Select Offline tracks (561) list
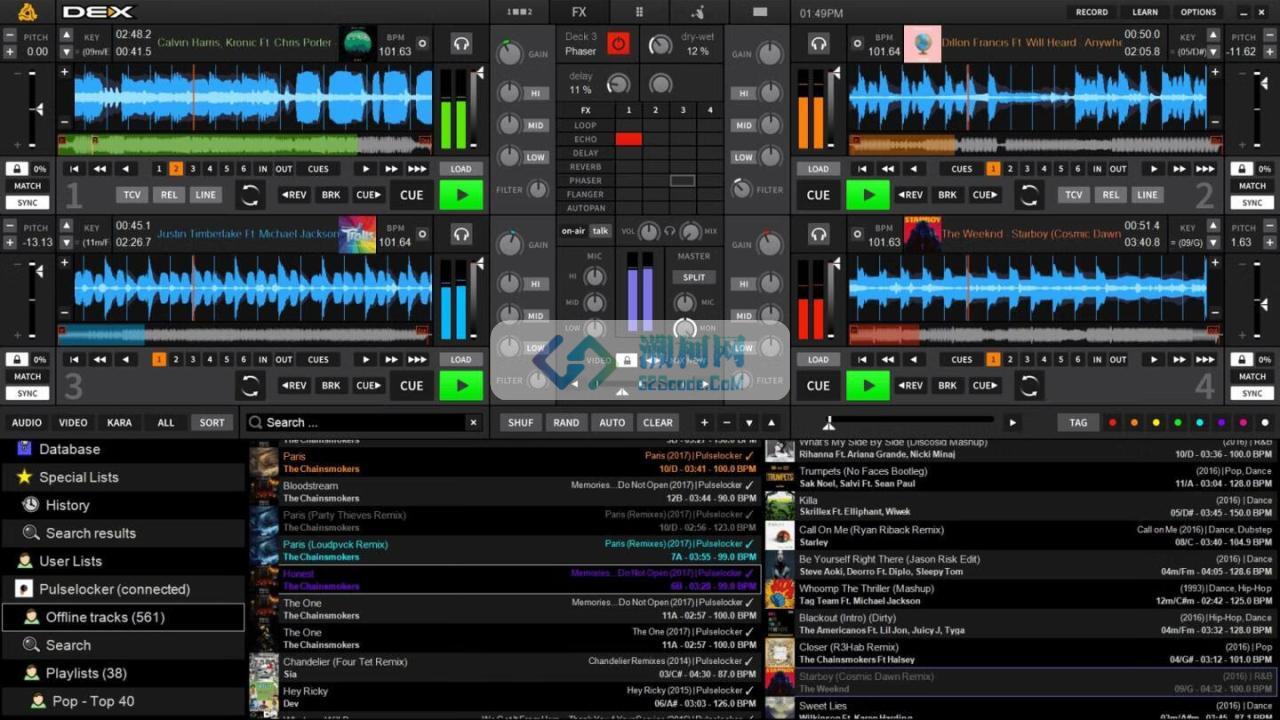This screenshot has width=1280, height=720. tap(123, 617)
